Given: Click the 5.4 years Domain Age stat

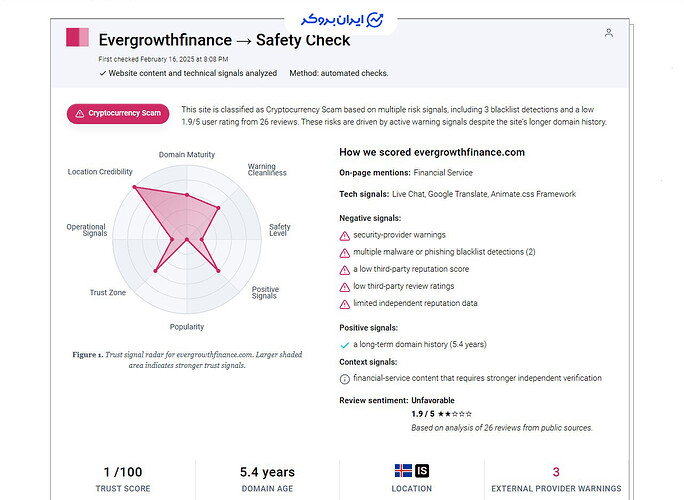Looking at the screenshot, I should coord(267,472).
